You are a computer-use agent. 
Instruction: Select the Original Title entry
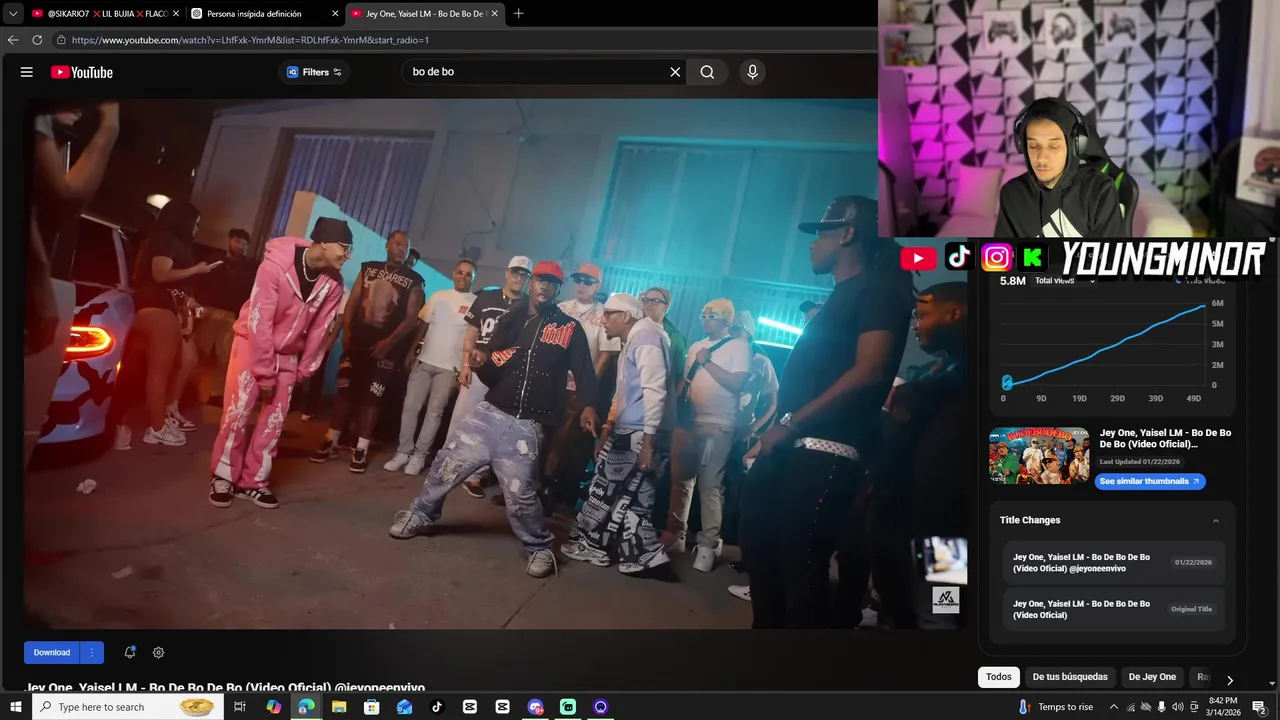[1113, 609]
